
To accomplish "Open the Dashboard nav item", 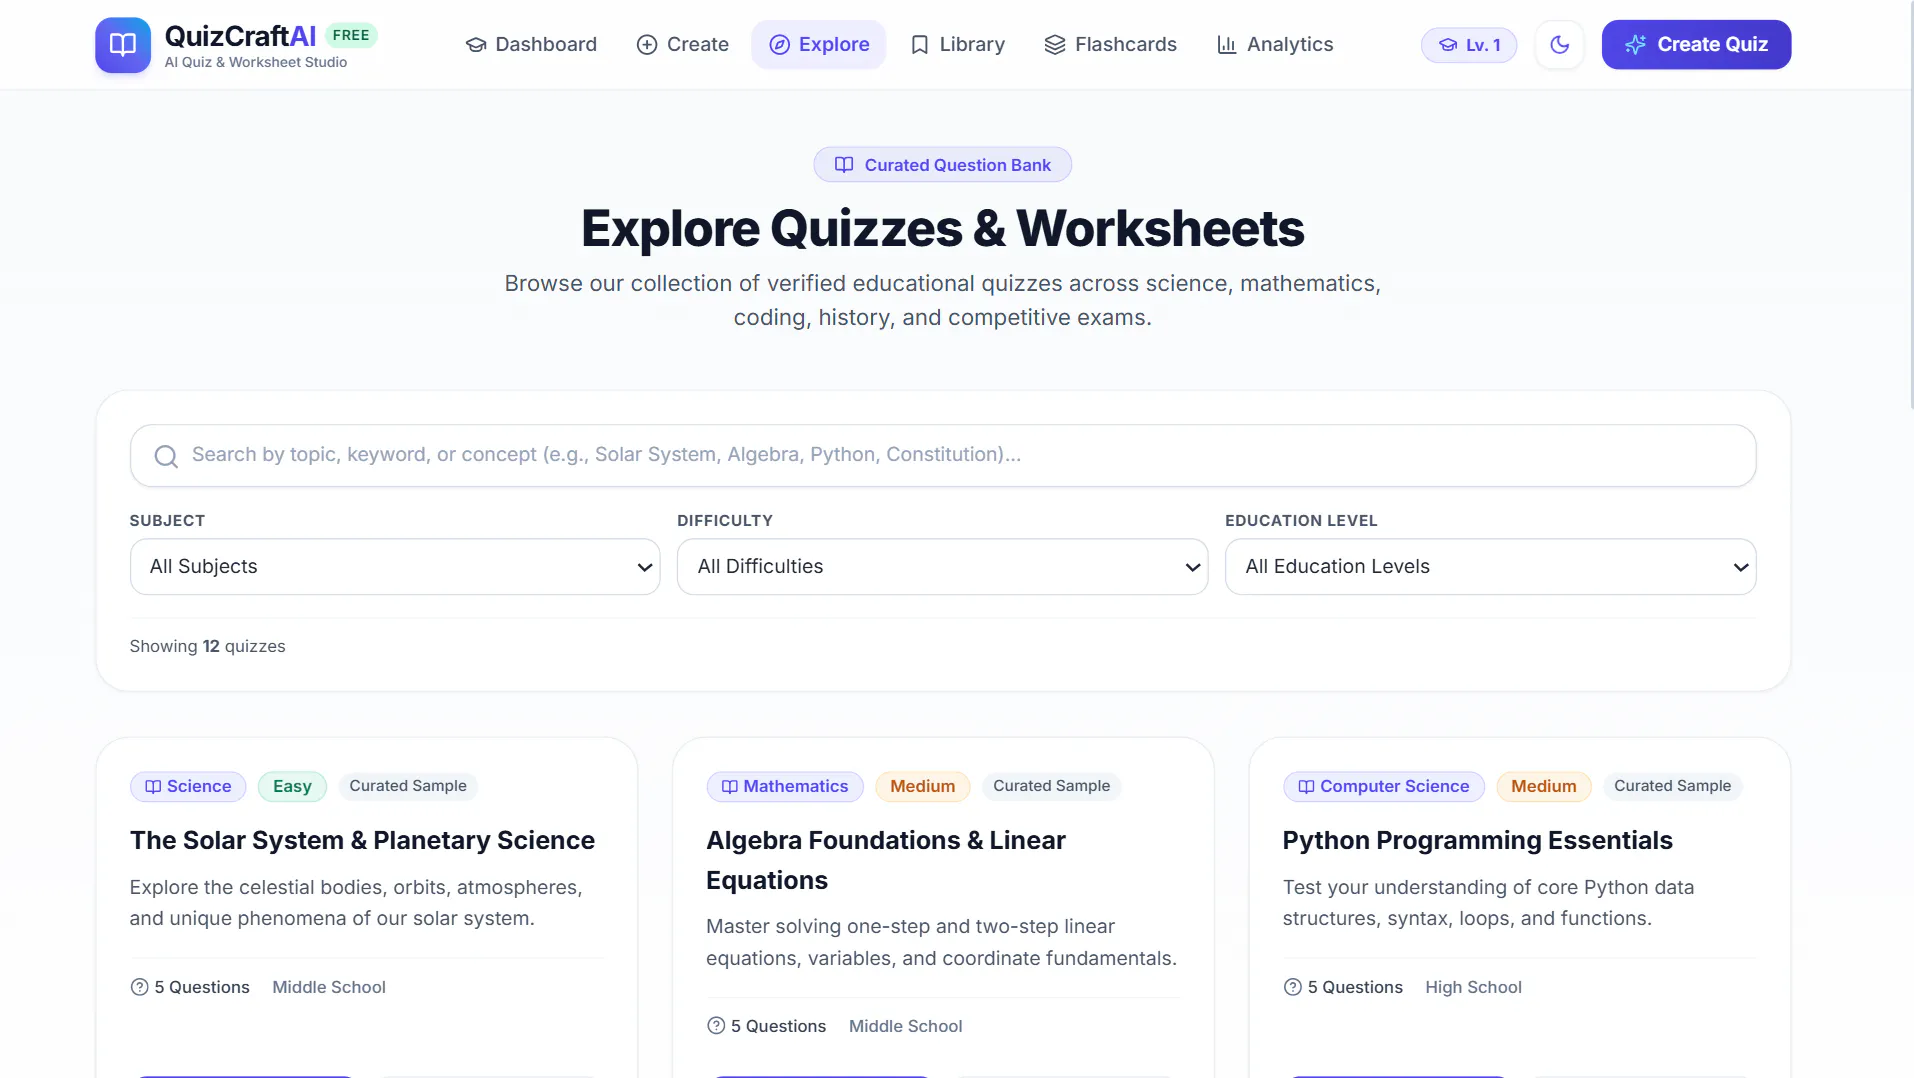I will click(531, 45).
